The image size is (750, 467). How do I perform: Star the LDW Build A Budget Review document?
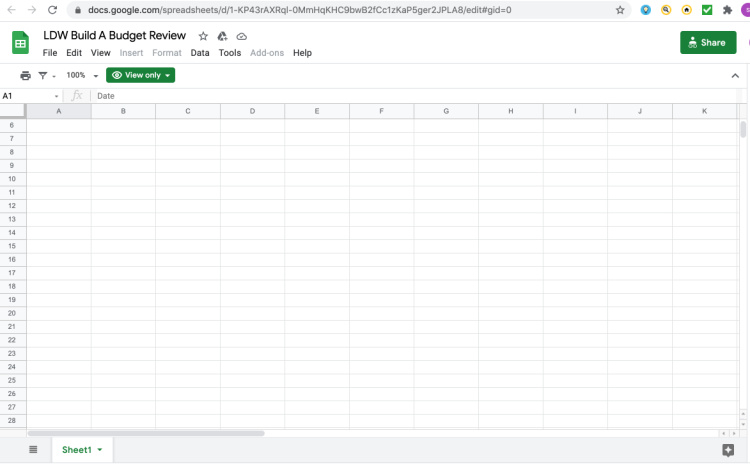204,36
